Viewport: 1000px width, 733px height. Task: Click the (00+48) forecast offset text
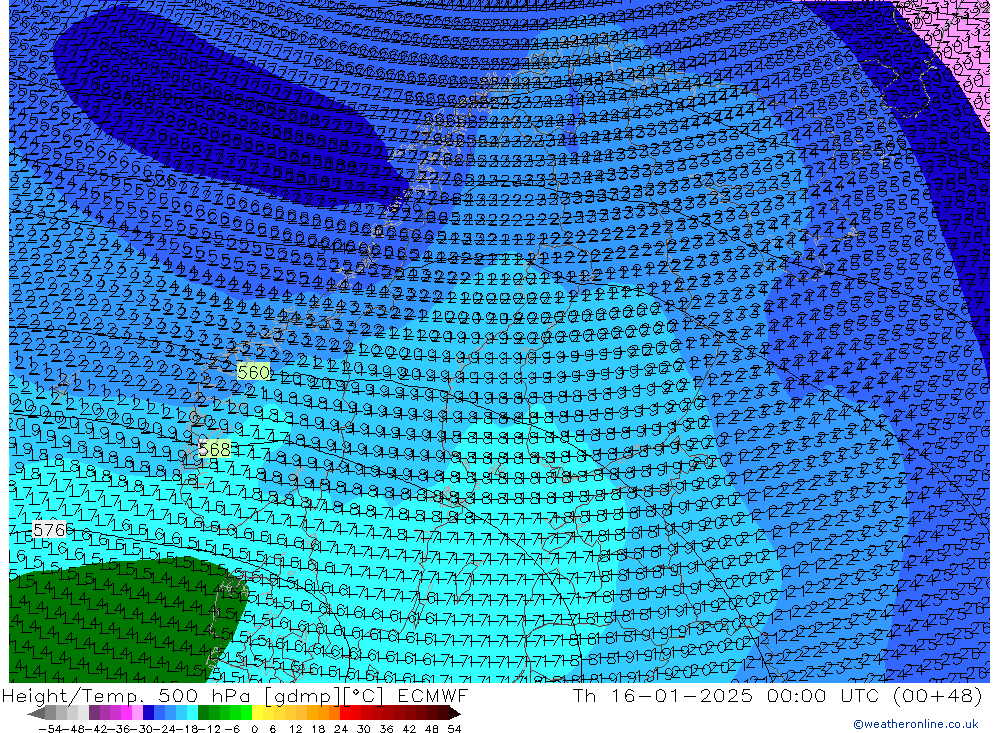tap(938, 695)
